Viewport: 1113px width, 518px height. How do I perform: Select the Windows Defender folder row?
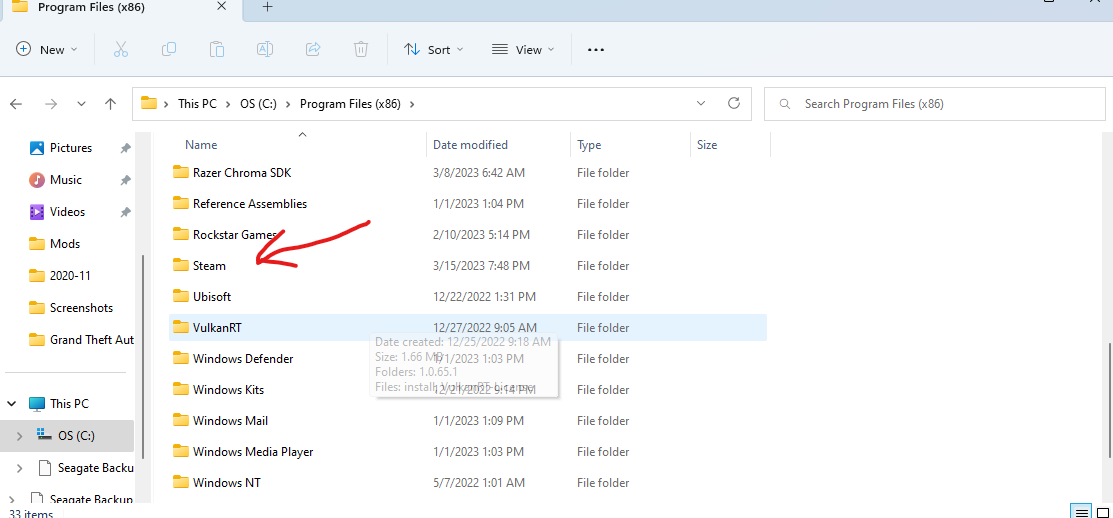click(468, 359)
